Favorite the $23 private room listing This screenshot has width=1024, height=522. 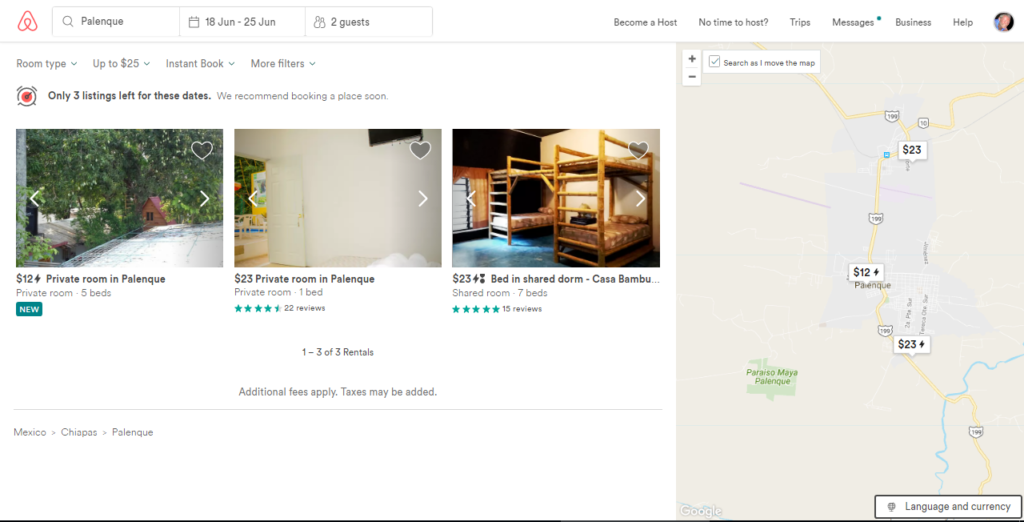420,151
